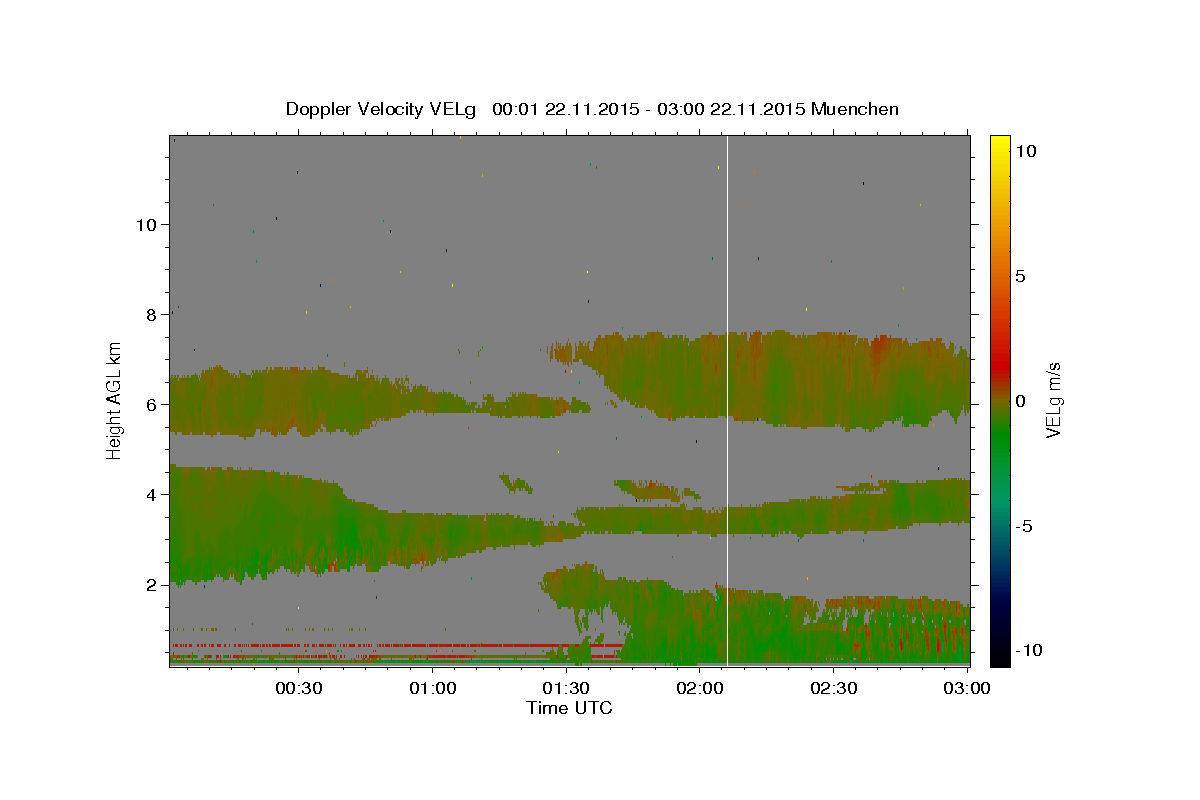
Task: Click the 00:30 time tick label
Action: pos(299,689)
